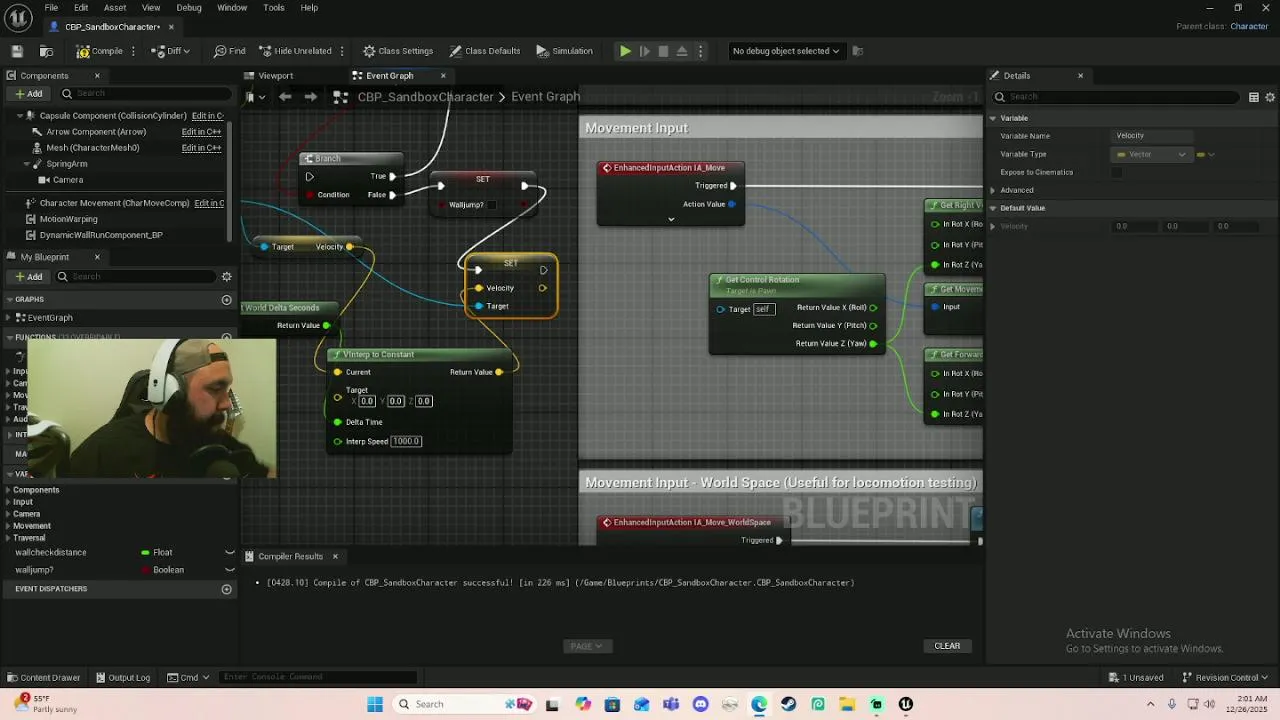Select the wallcheckdistance variable
Screen dimensions: 1280x720
coord(51,552)
